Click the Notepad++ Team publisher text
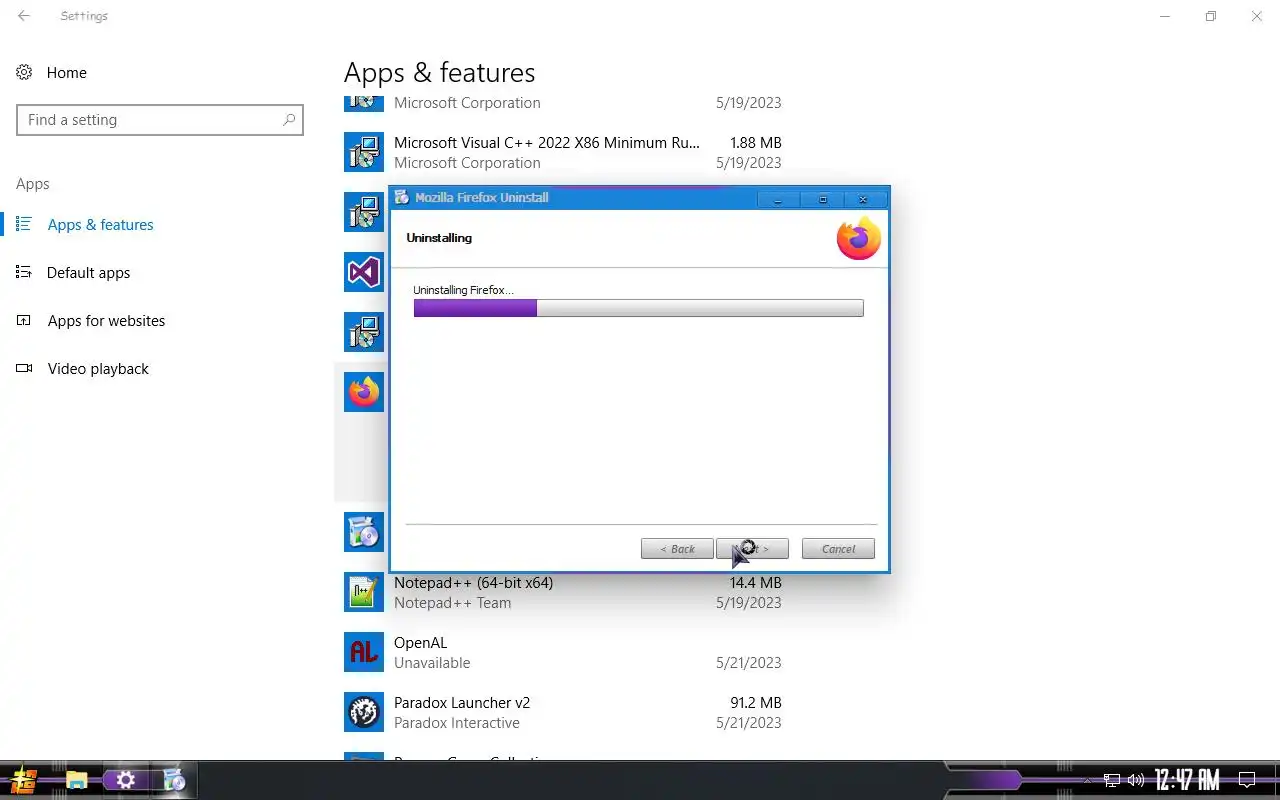This screenshot has width=1280, height=800. (452, 603)
